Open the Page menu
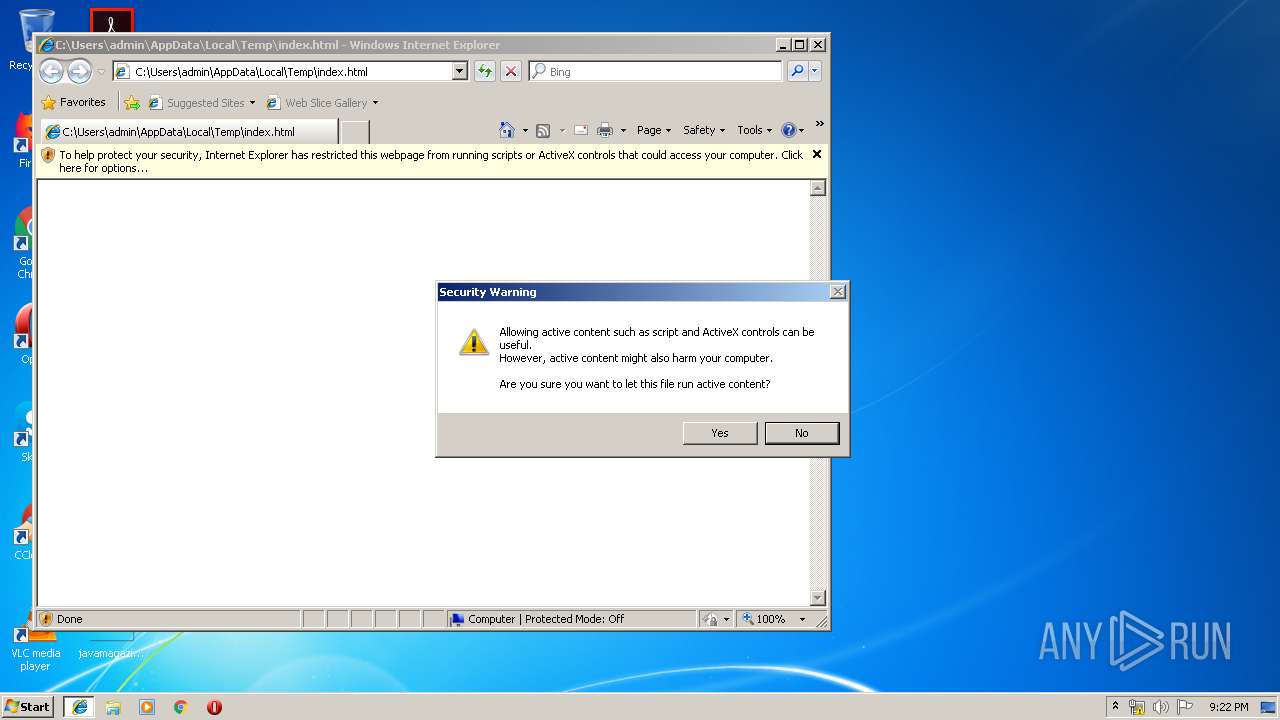This screenshot has height=720, width=1280. click(x=654, y=130)
